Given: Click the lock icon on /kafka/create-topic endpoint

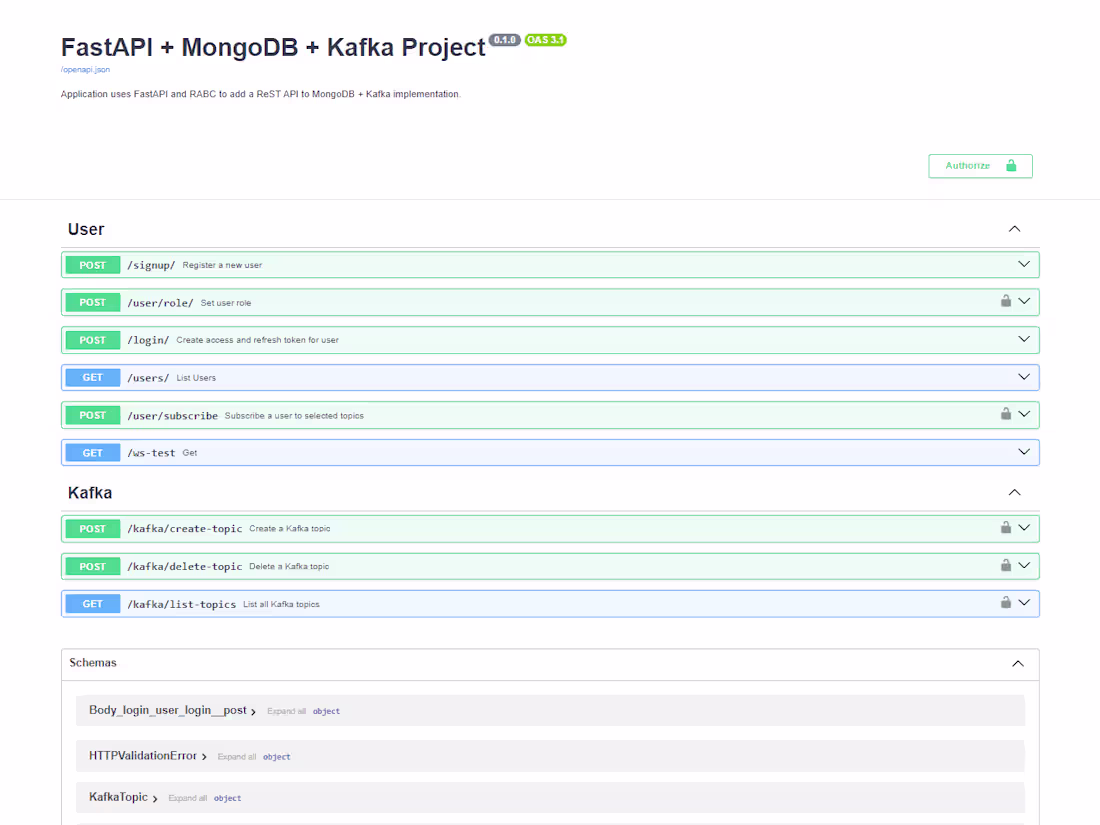Looking at the screenshot, I should pos(1006,527).
